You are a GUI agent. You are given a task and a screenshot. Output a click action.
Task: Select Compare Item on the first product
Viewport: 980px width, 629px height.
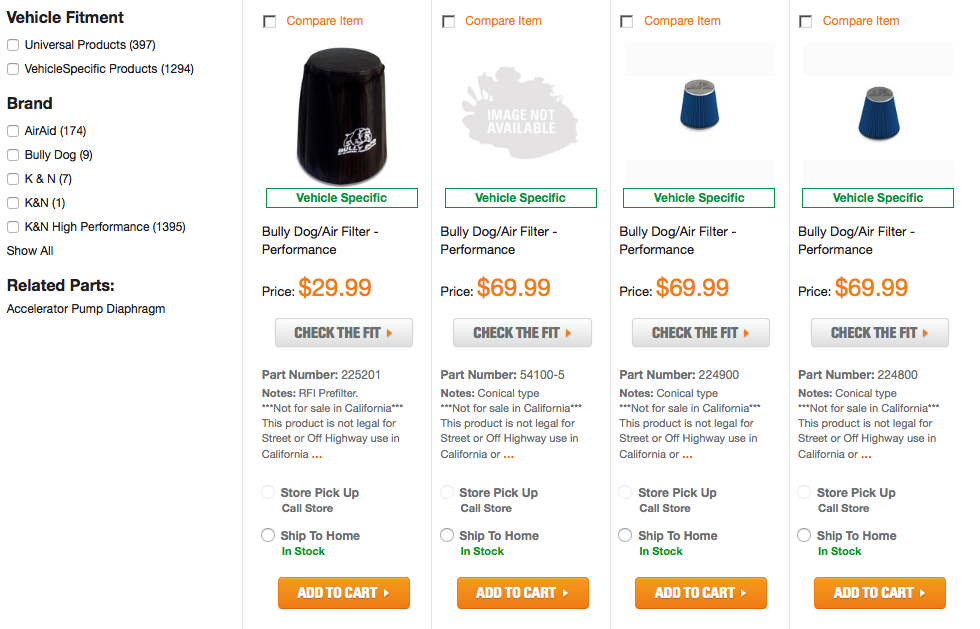(x=269, y=20)
